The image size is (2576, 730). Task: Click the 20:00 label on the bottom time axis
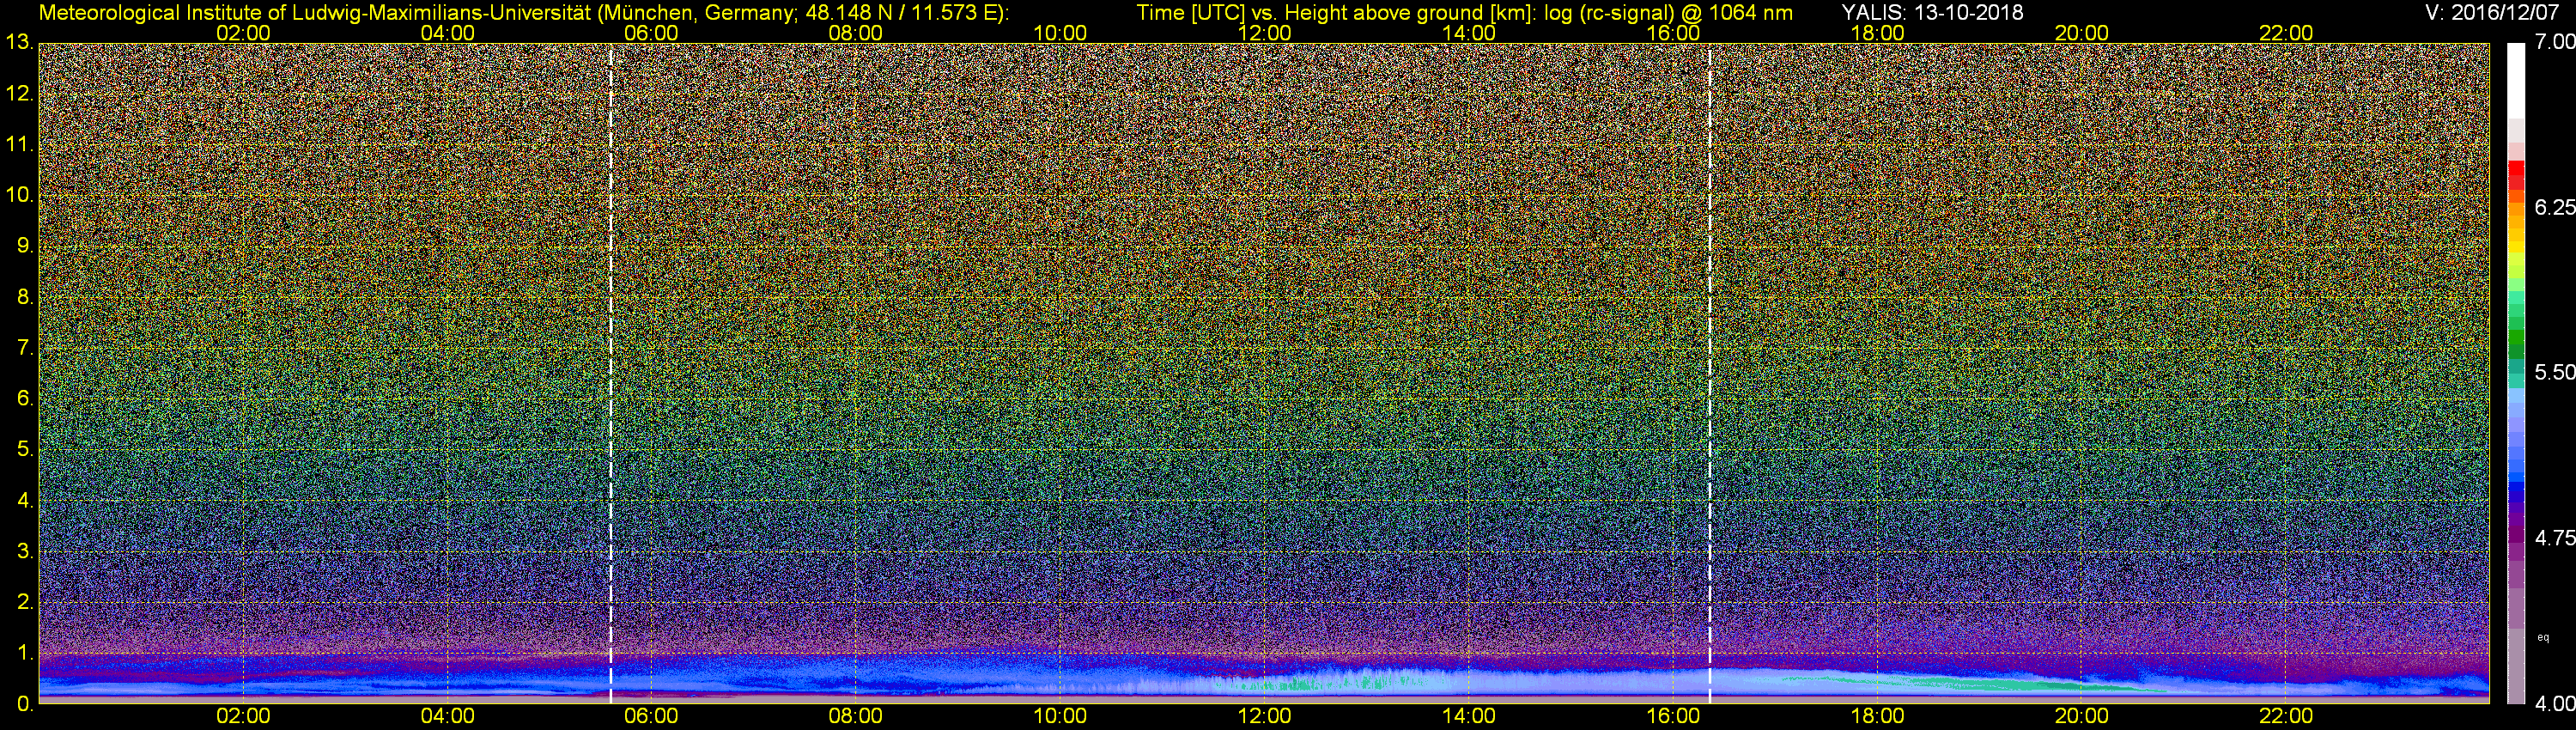(2082, 716)
